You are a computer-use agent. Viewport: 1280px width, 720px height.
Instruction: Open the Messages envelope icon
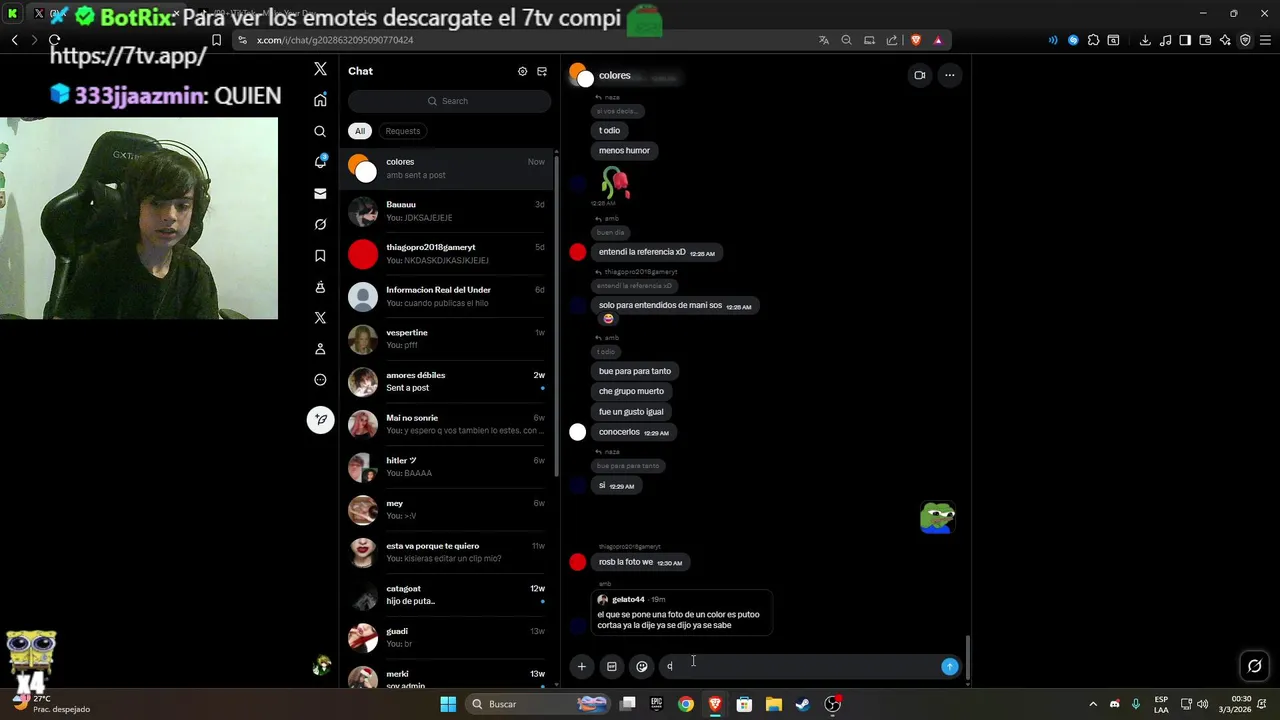(320, 193)
